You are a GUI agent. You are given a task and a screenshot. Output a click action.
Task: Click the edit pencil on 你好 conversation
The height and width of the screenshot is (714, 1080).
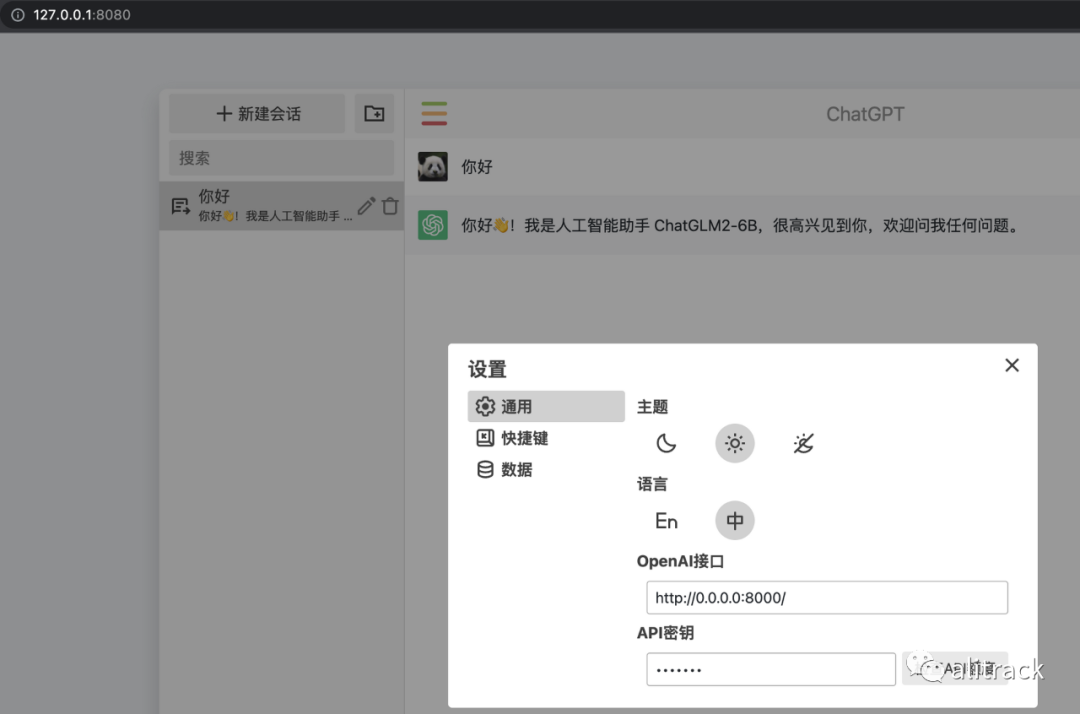366,205
